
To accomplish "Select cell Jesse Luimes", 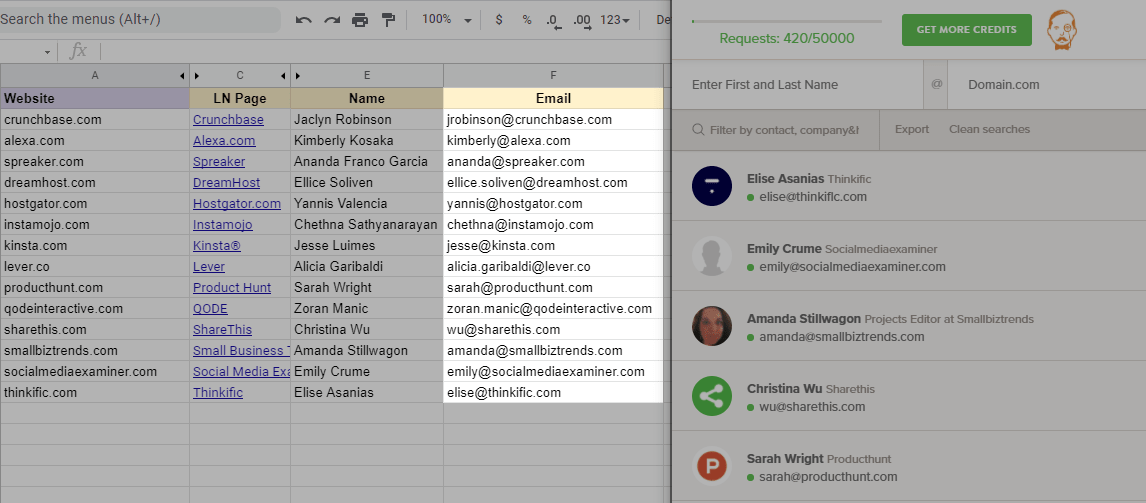I will (367, 246).
